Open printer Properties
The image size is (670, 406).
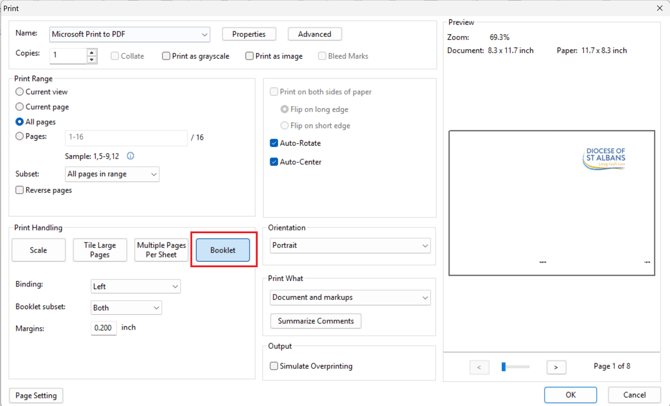click(248, 34)
